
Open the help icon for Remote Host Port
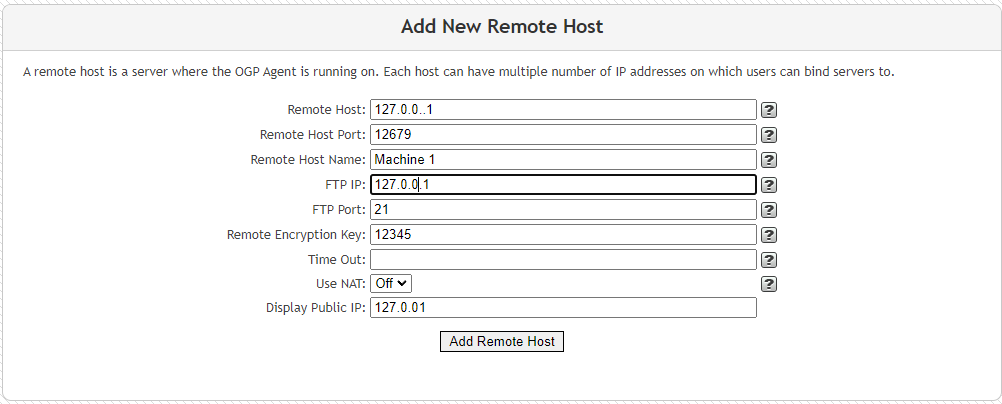click(769, 135)
